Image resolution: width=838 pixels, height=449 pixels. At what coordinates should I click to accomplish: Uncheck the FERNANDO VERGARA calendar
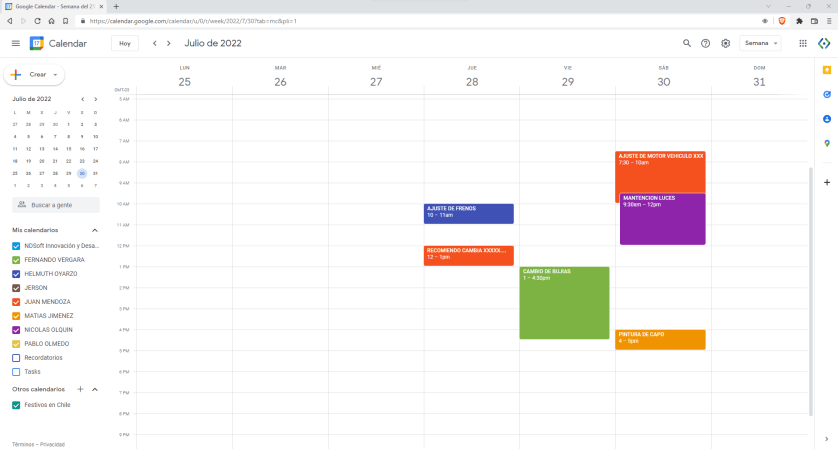(x=16, y=259)
